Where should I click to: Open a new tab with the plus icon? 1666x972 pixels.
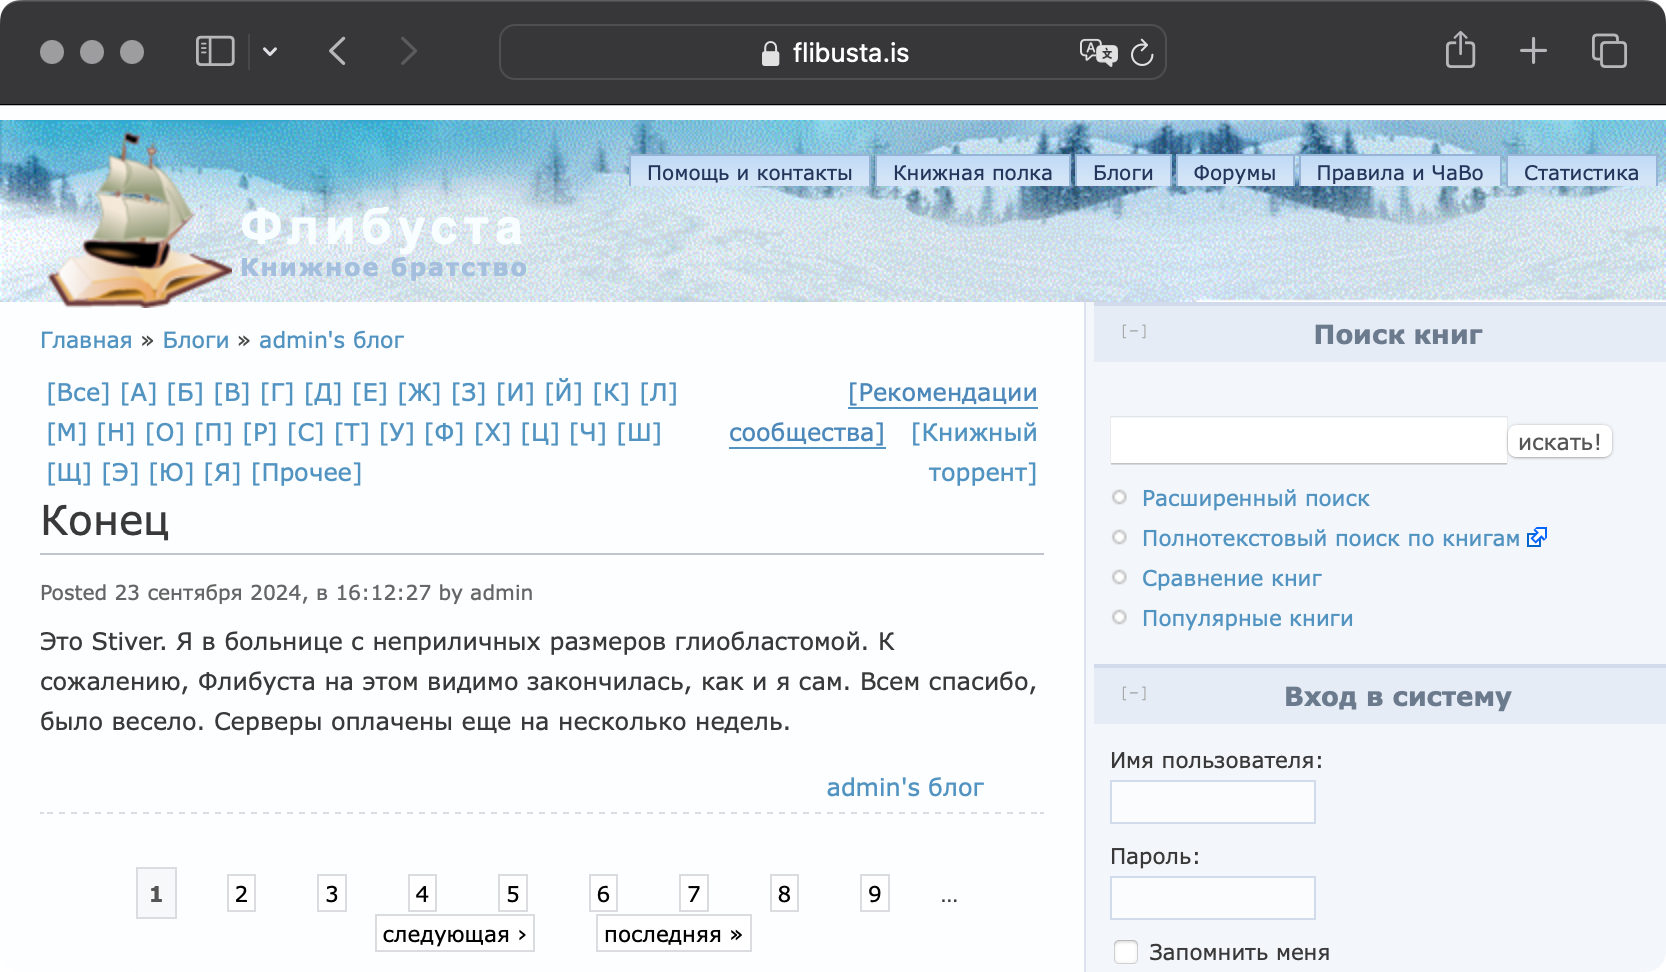pos(1533,51)
